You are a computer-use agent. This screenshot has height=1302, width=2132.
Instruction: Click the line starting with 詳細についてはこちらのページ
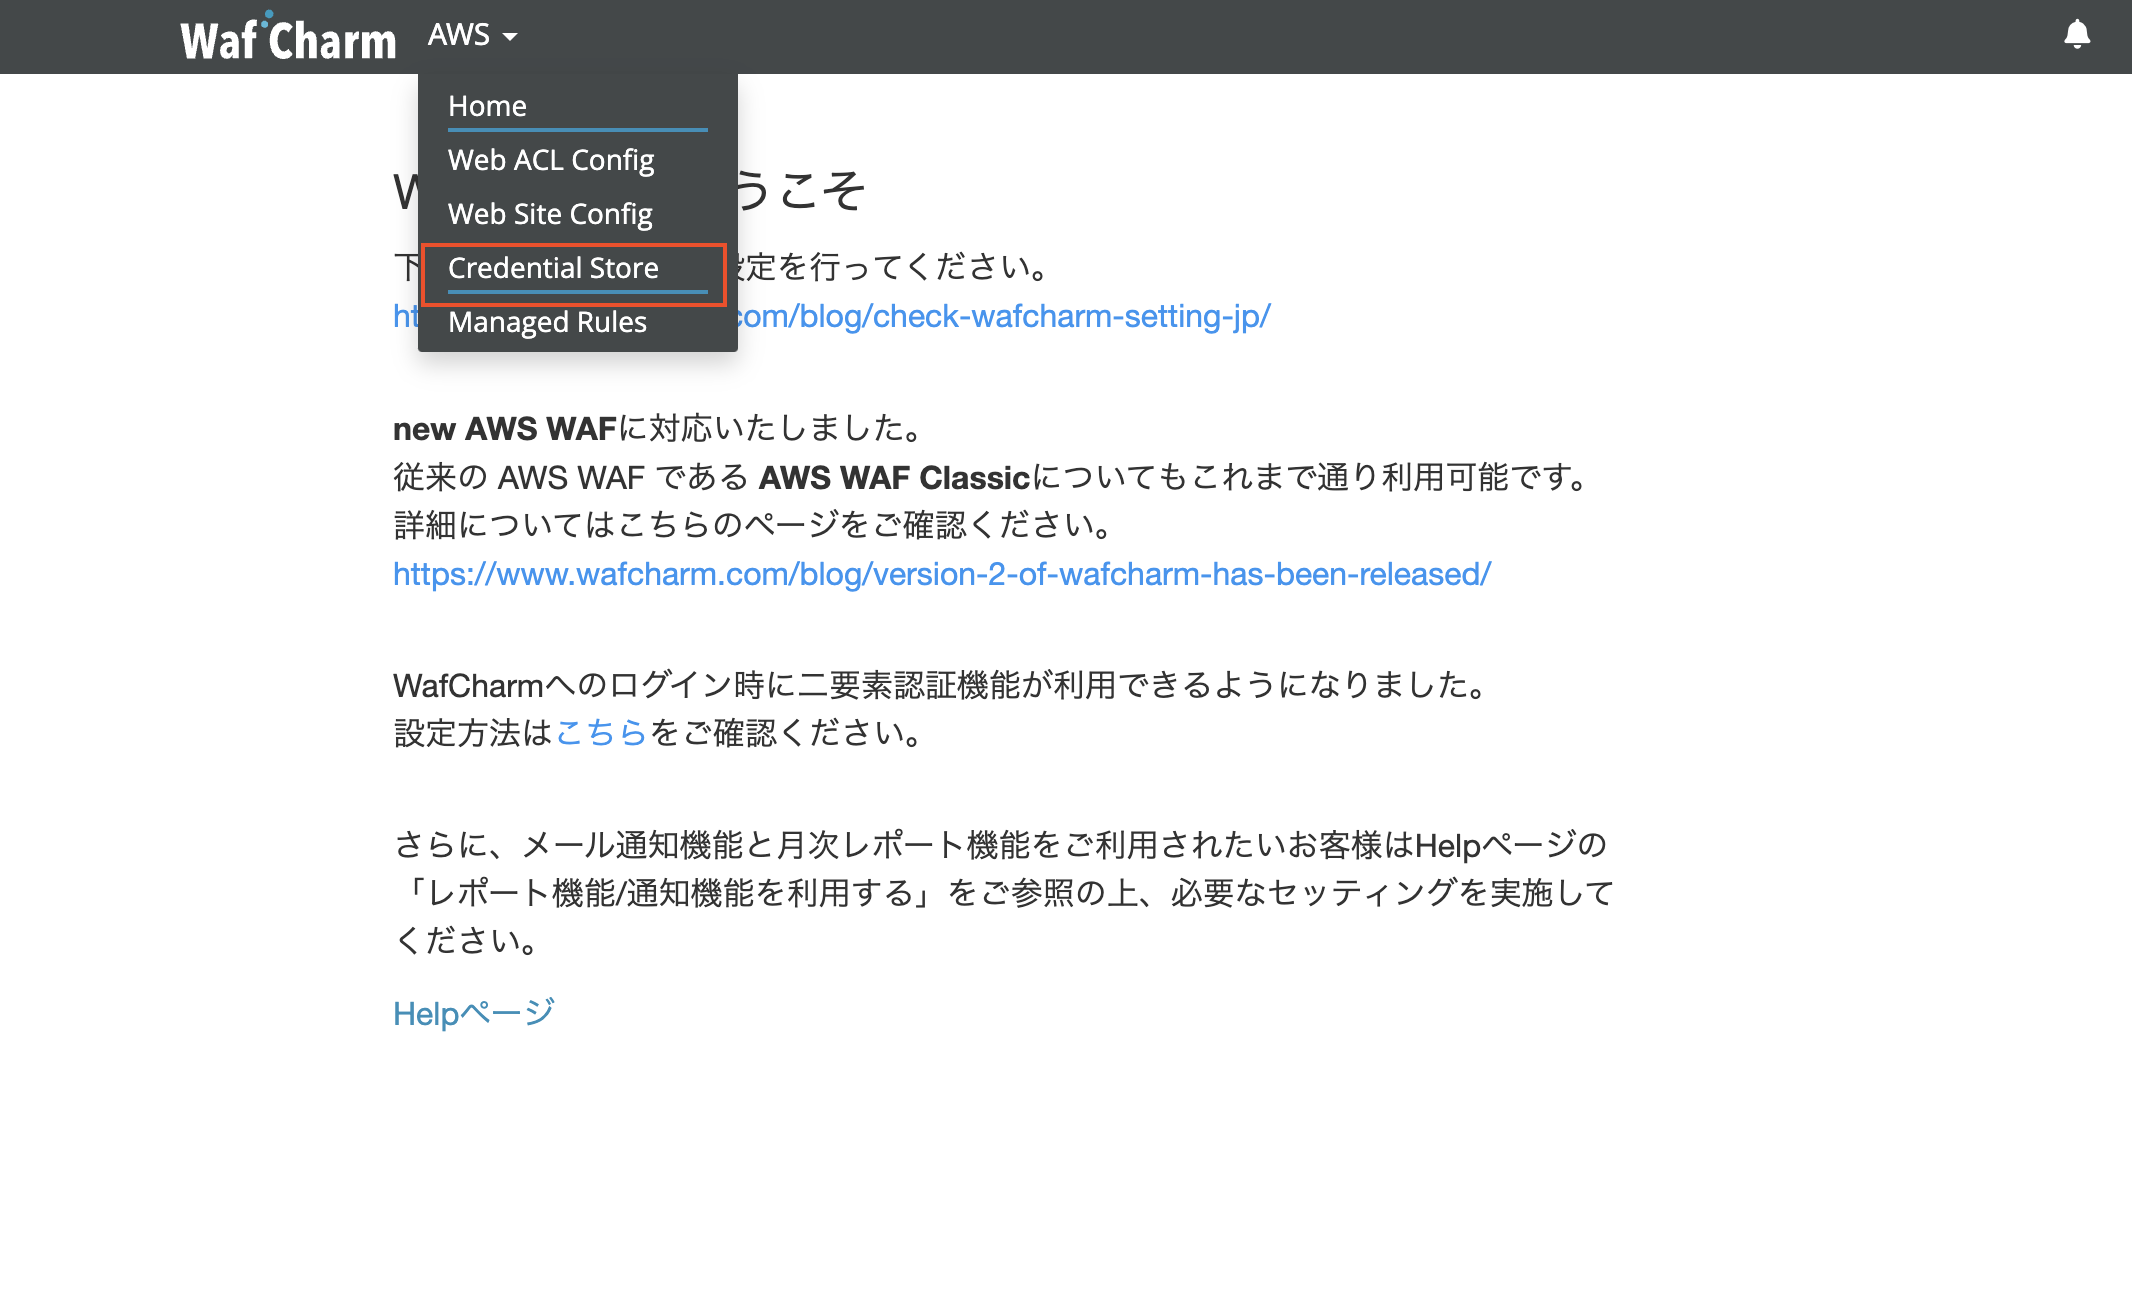pos(754,525)
